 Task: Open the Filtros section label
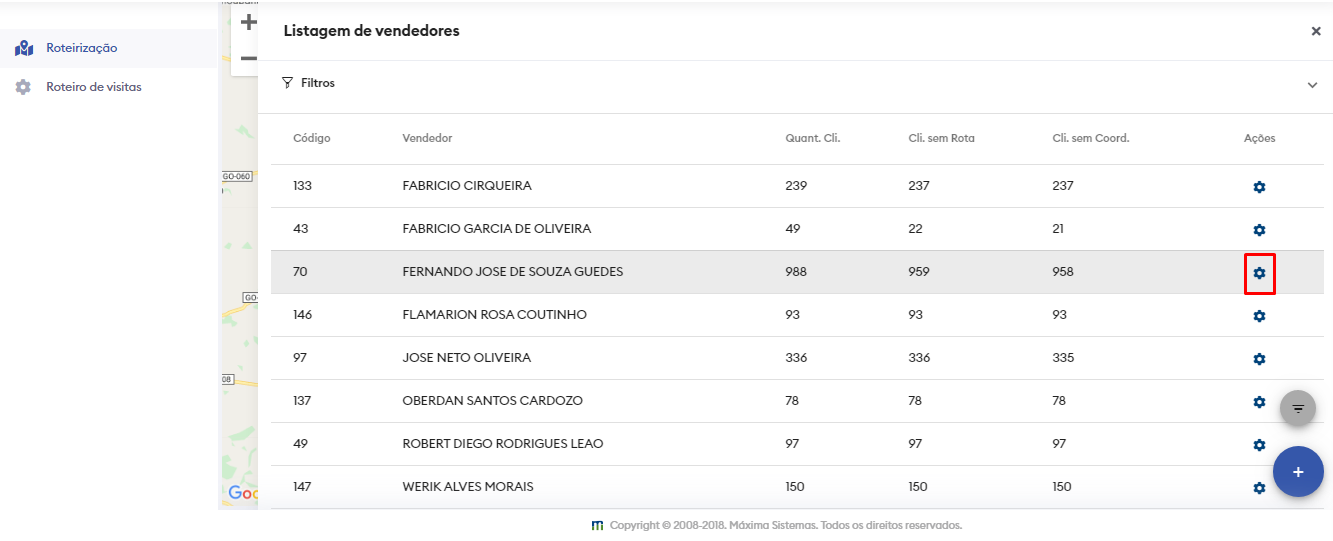(317, 83)
